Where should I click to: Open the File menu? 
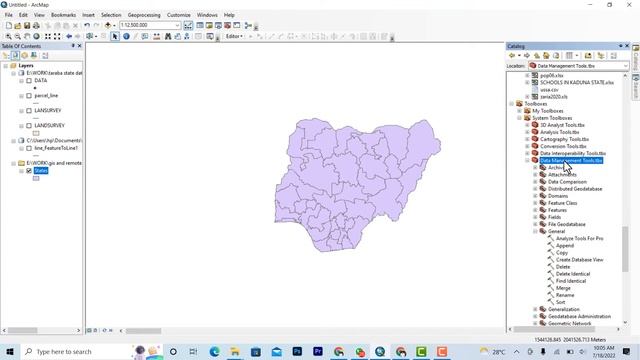click(x=9, y=15)
